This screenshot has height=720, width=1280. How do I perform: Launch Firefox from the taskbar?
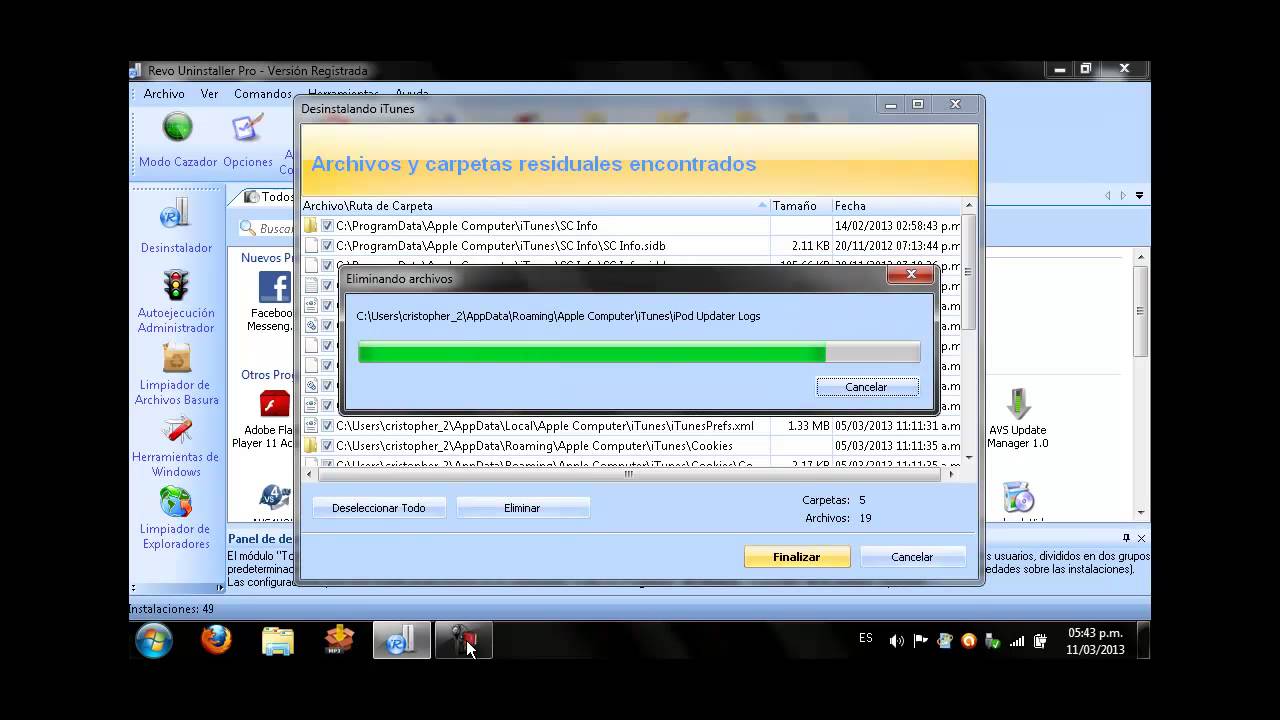[x=216, y=640]
